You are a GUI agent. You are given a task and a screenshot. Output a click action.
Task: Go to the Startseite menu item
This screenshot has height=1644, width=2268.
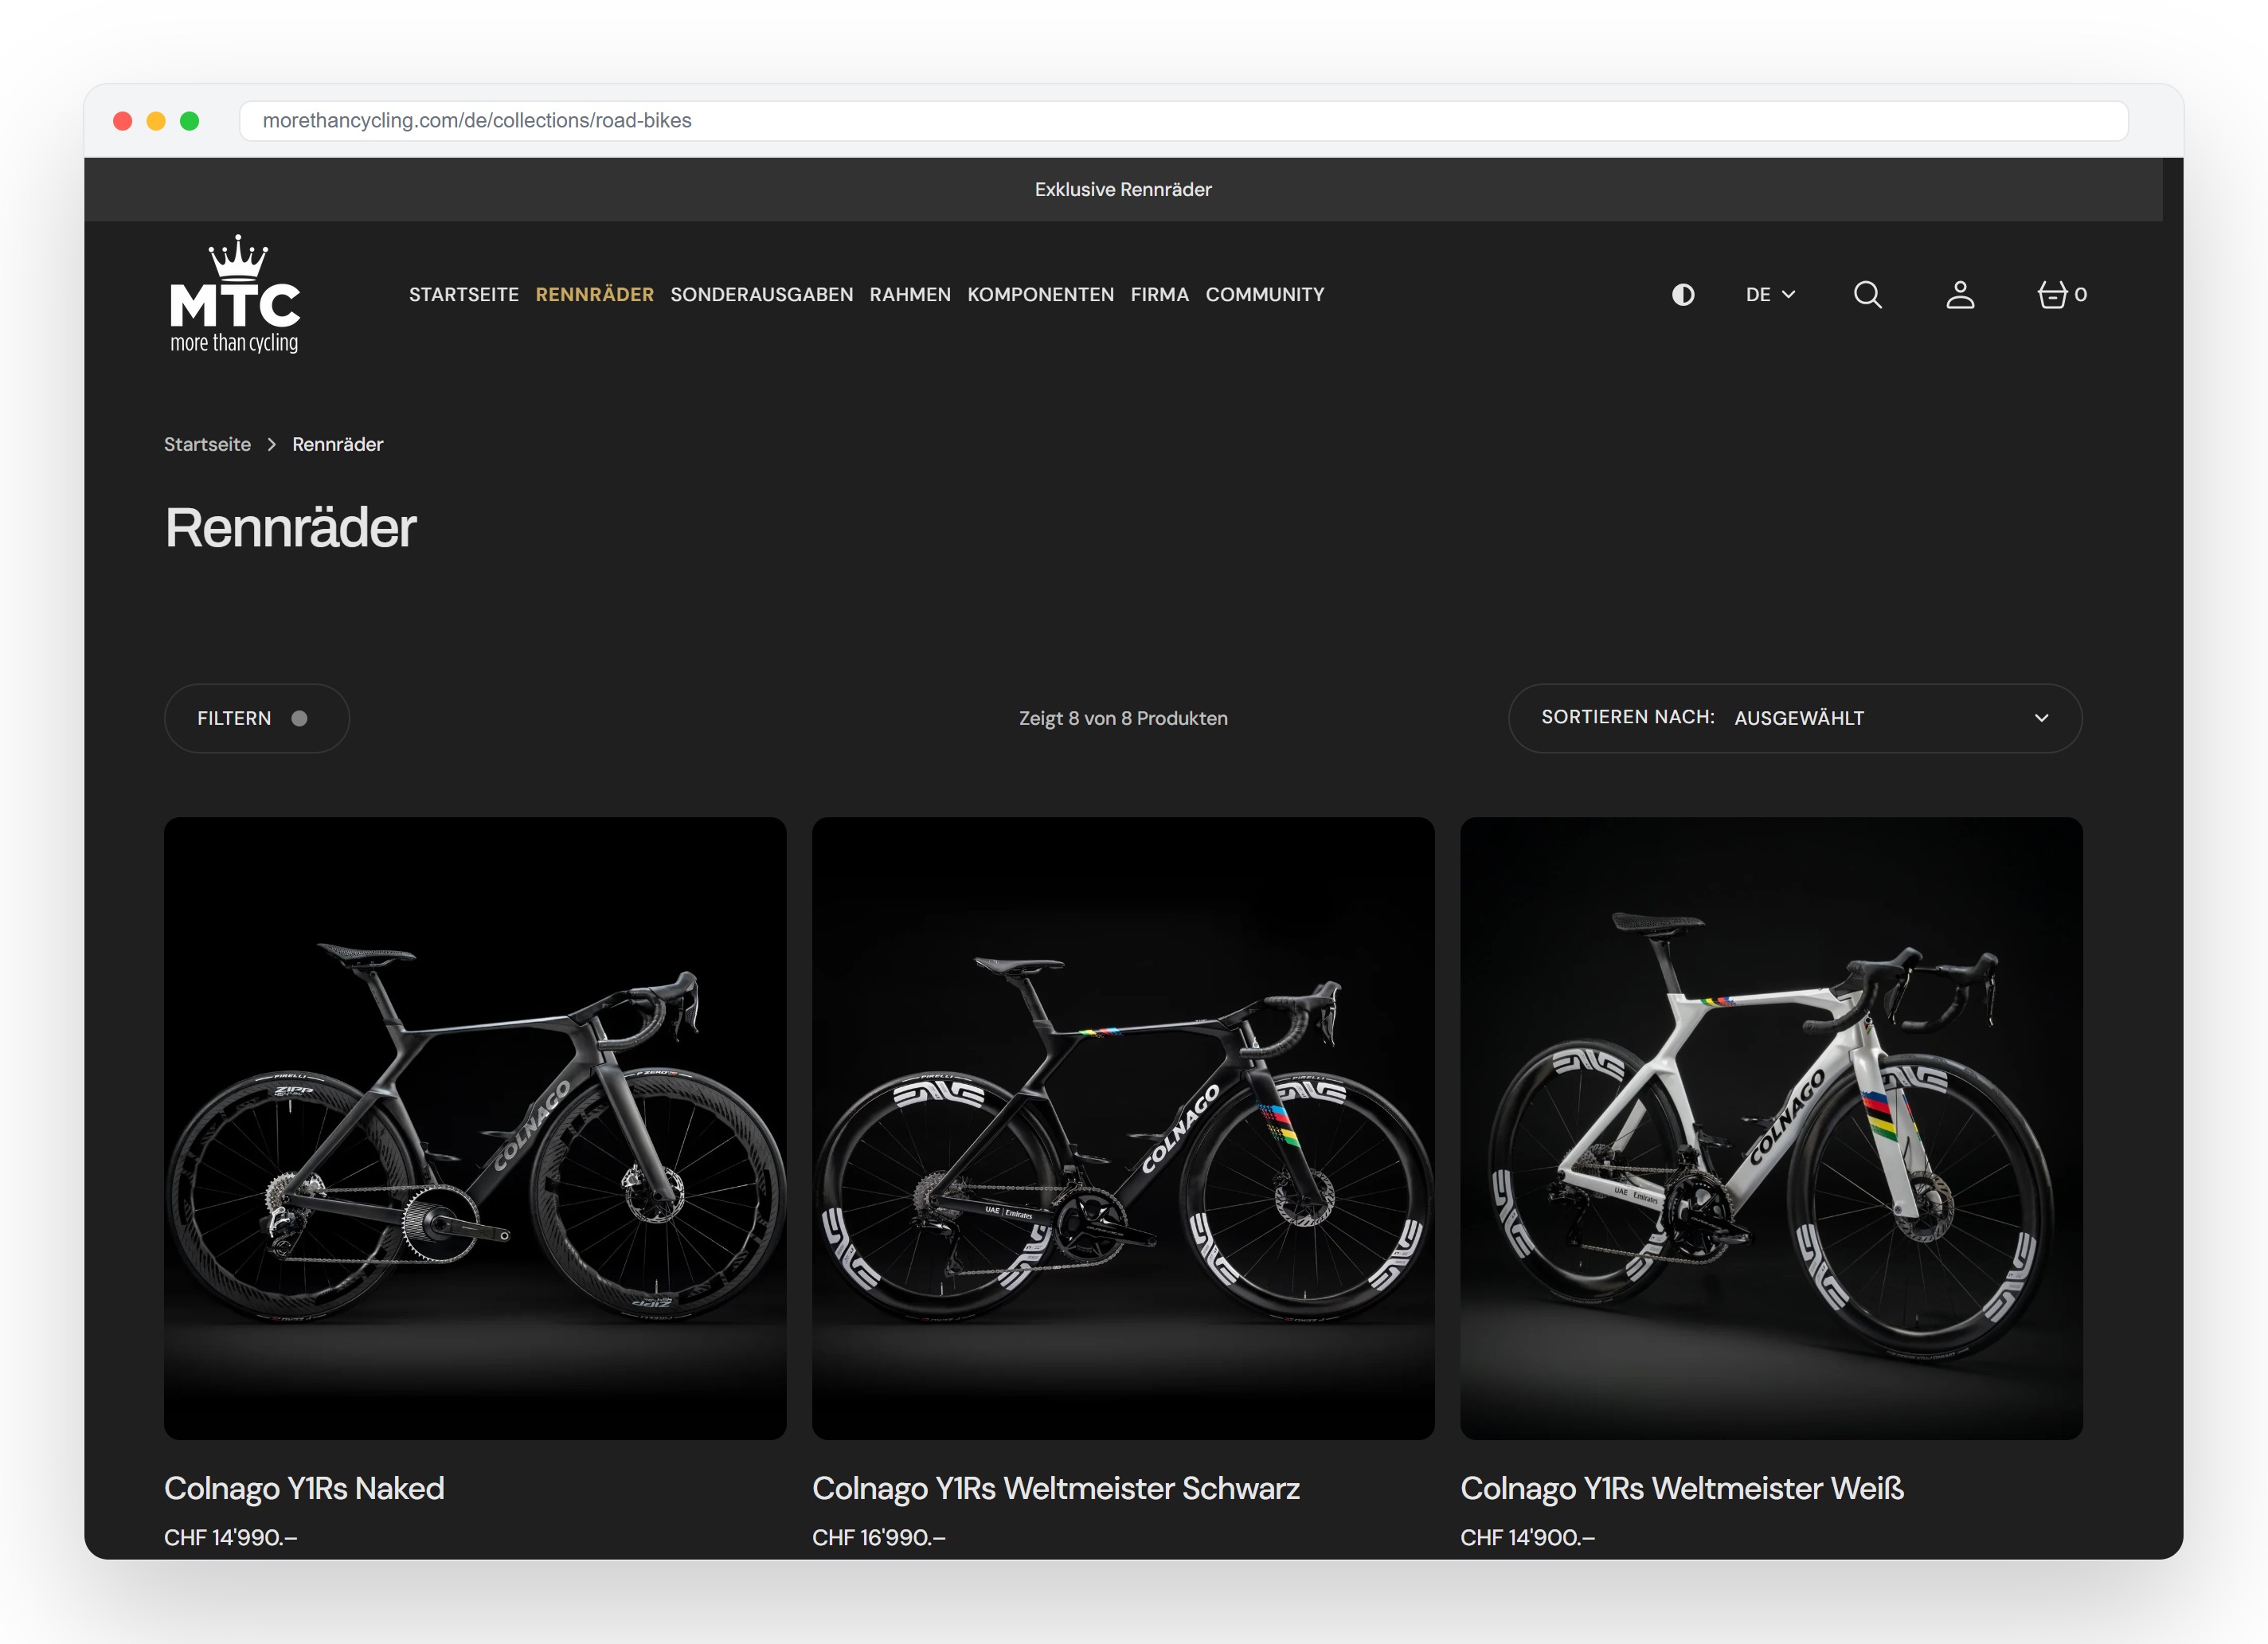click(x=464, y=295)
